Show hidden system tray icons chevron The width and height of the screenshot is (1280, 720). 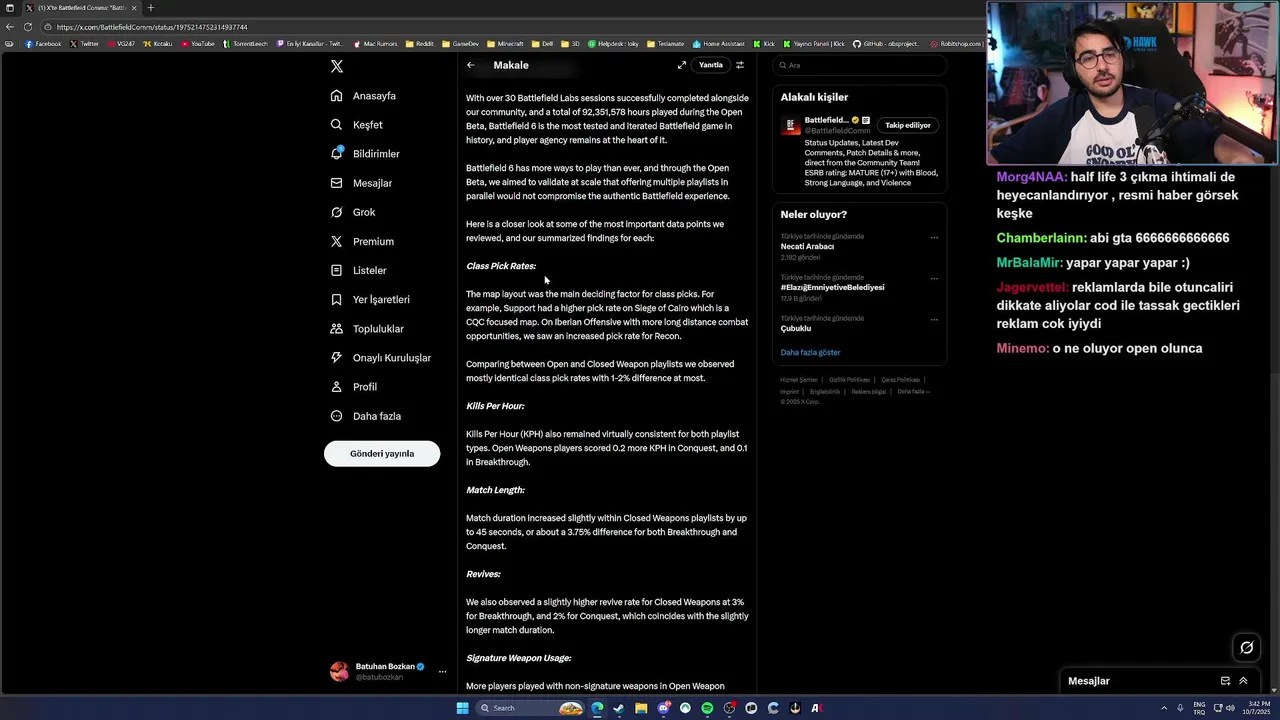point(1164,708)
